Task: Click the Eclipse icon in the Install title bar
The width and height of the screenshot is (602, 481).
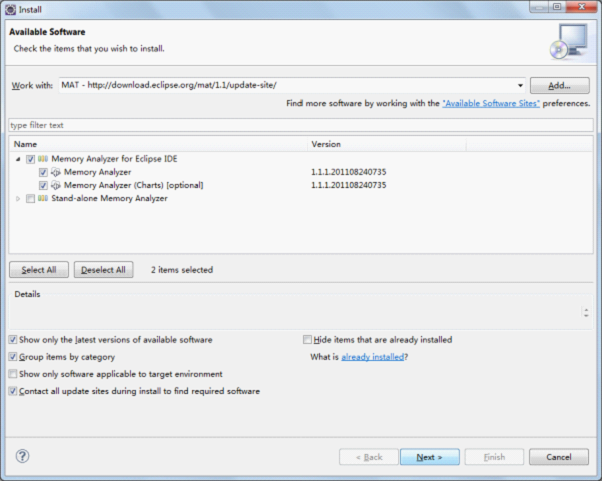Action: 11,9
